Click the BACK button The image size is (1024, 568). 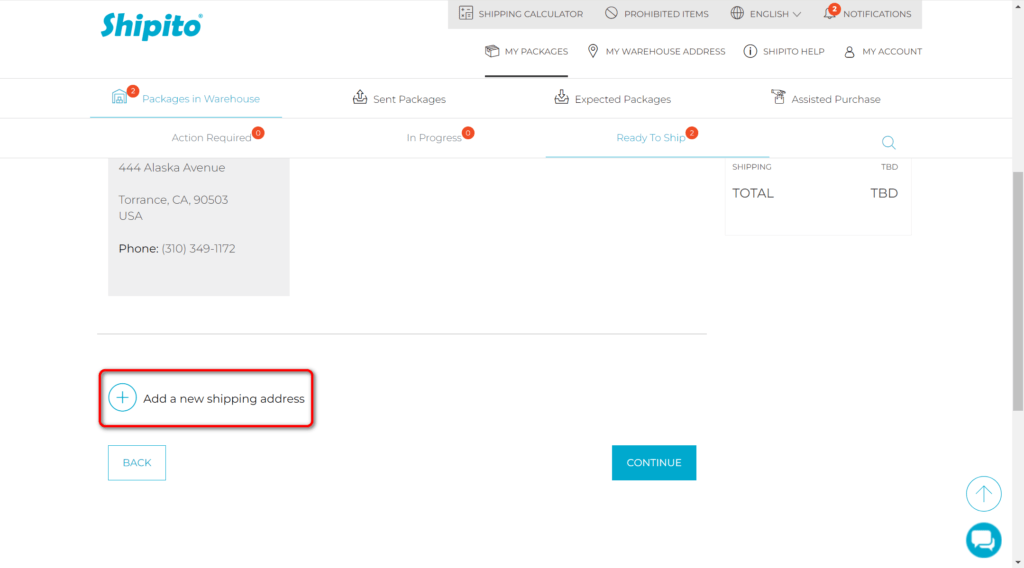(136, 462)
